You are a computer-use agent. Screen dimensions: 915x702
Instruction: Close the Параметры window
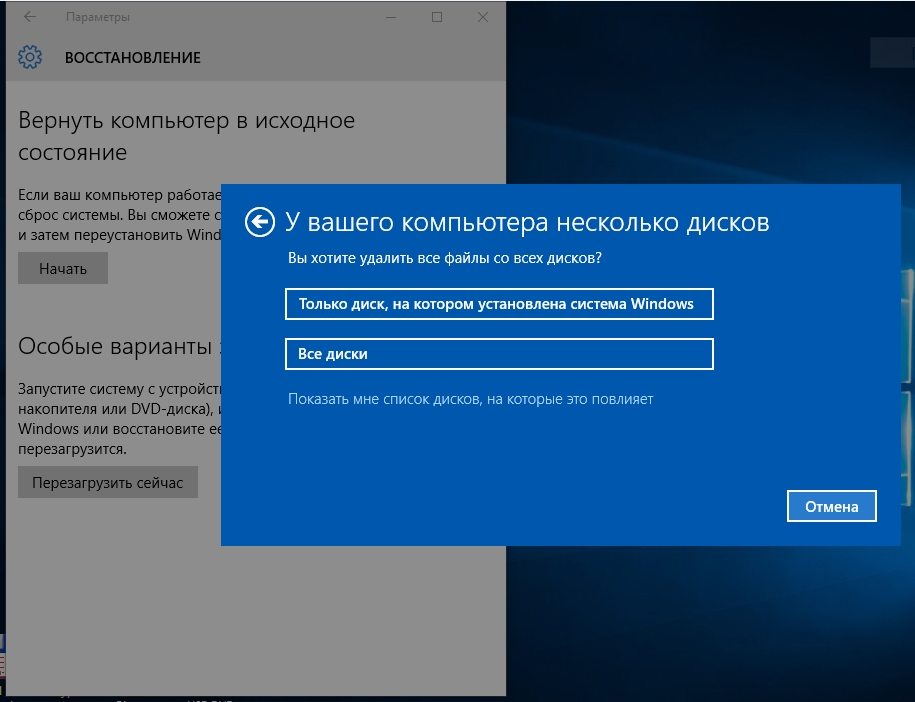(483, 18)
